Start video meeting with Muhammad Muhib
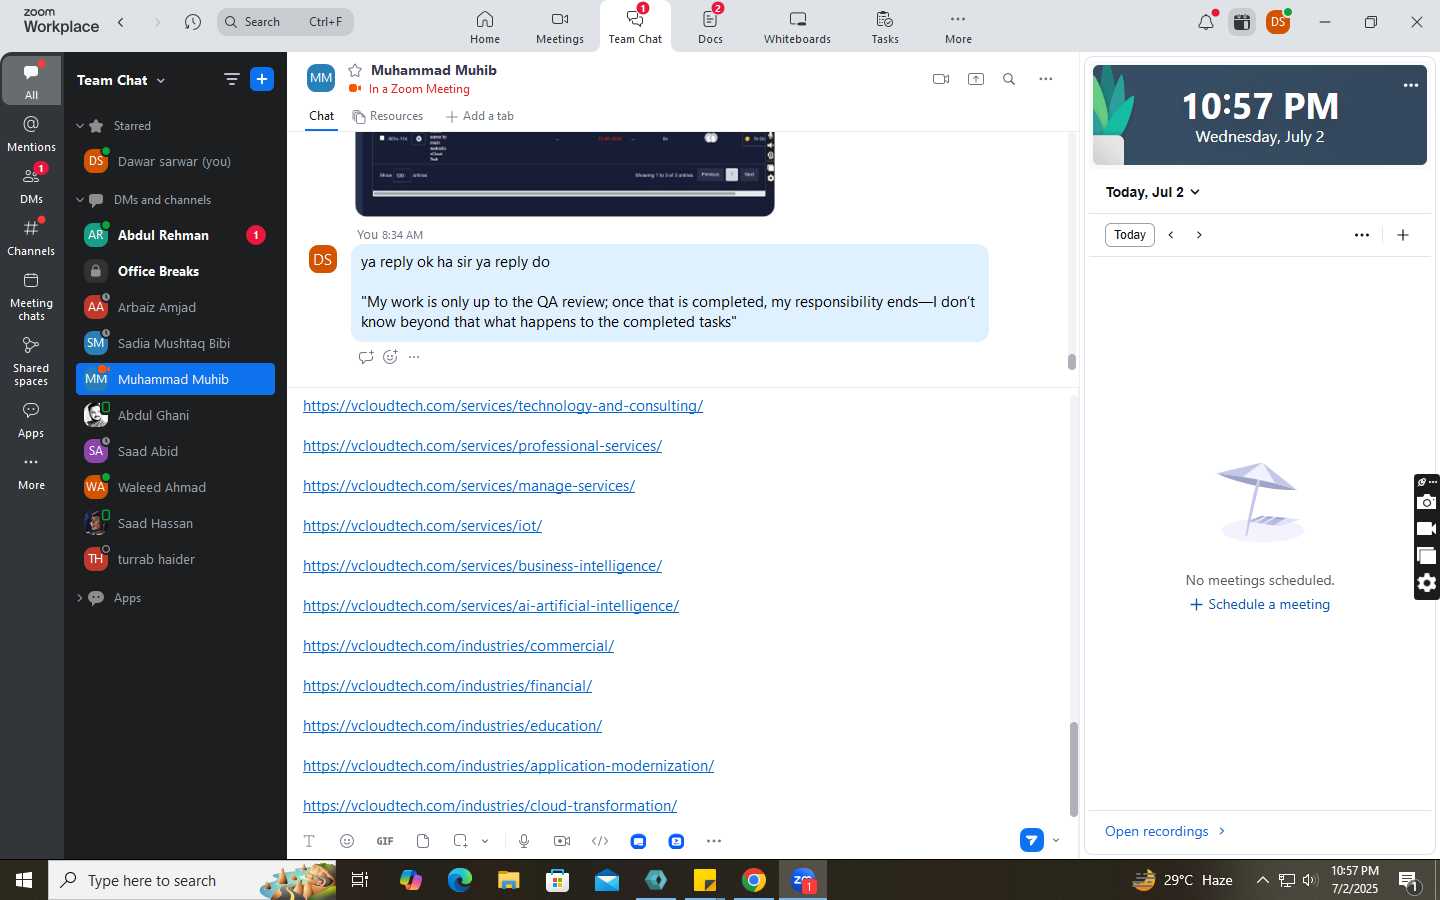 941,79
